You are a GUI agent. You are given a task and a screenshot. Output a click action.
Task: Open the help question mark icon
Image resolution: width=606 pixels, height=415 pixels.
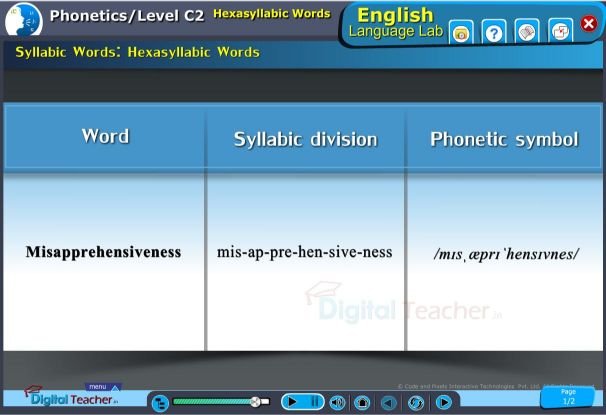[494, 32]
